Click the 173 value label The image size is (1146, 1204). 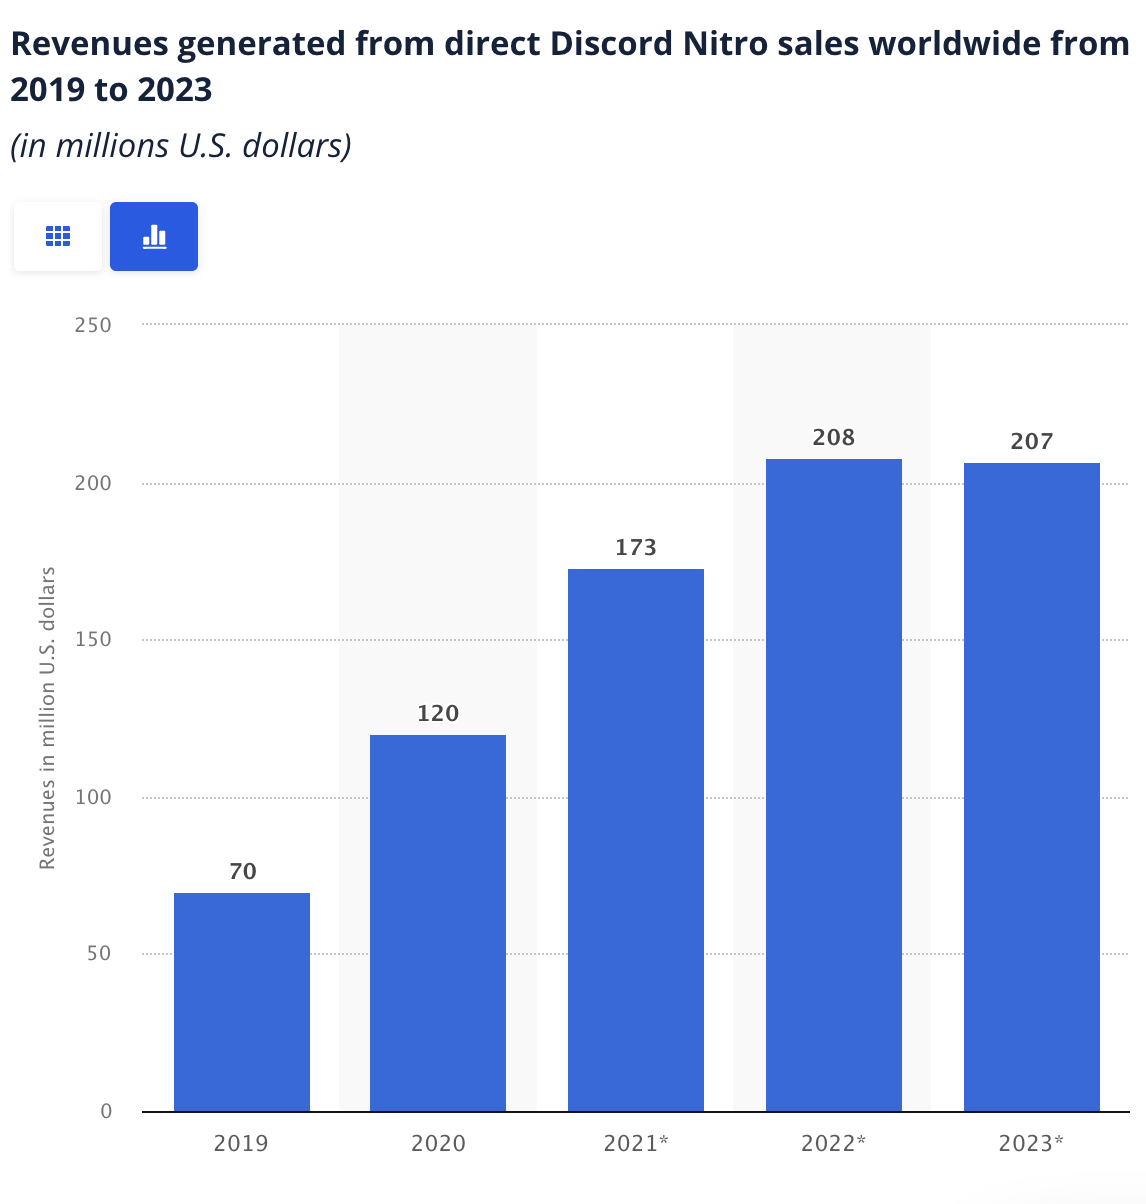[x=636, y=547]
